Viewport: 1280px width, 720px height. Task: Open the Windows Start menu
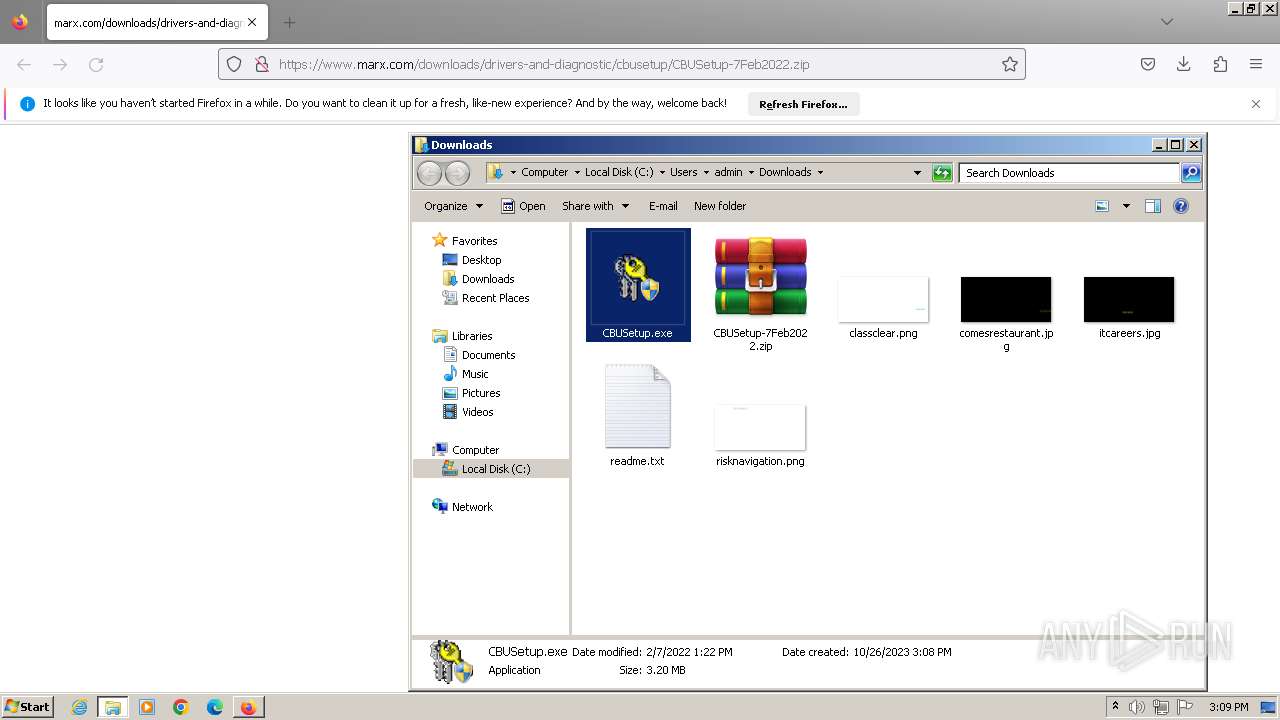[27, 707]
